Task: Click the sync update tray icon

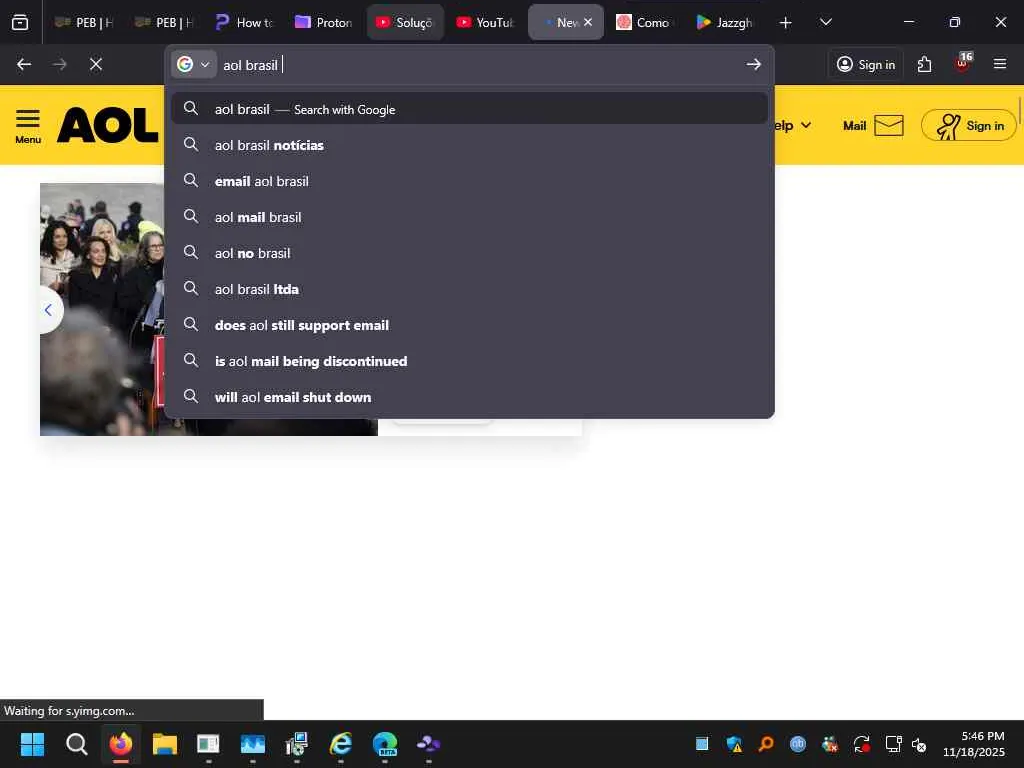Action: point(861,744)
